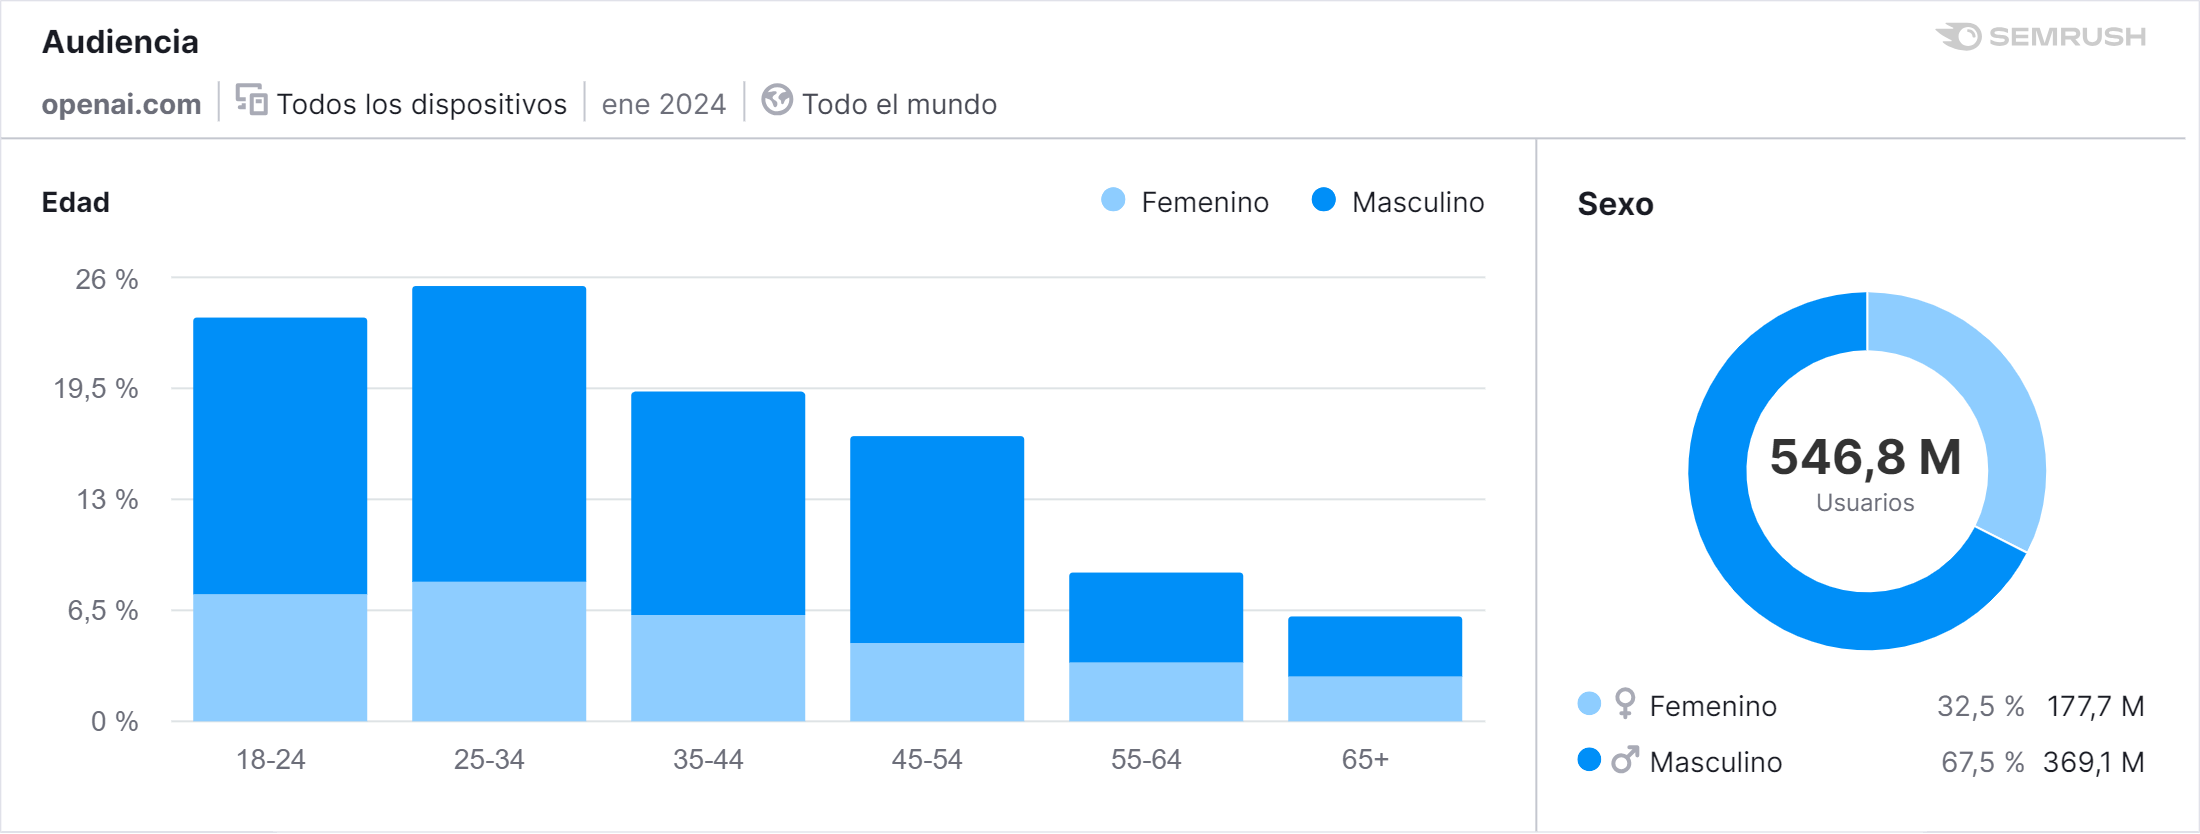Click the dark blue Masculino dot in Sexo legend
Screen dimensions: 2200x834
(x=1589, y=760)
